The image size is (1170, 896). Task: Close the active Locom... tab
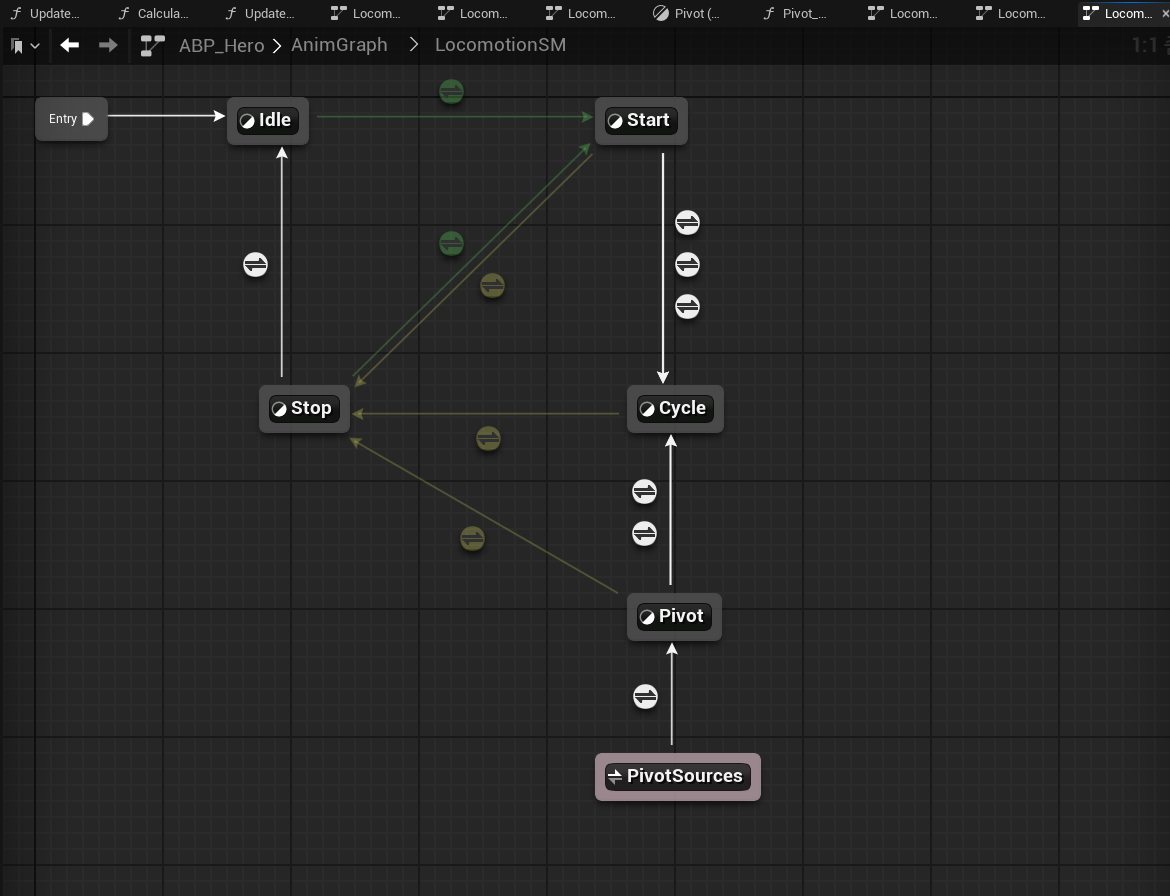point(1165,13)
